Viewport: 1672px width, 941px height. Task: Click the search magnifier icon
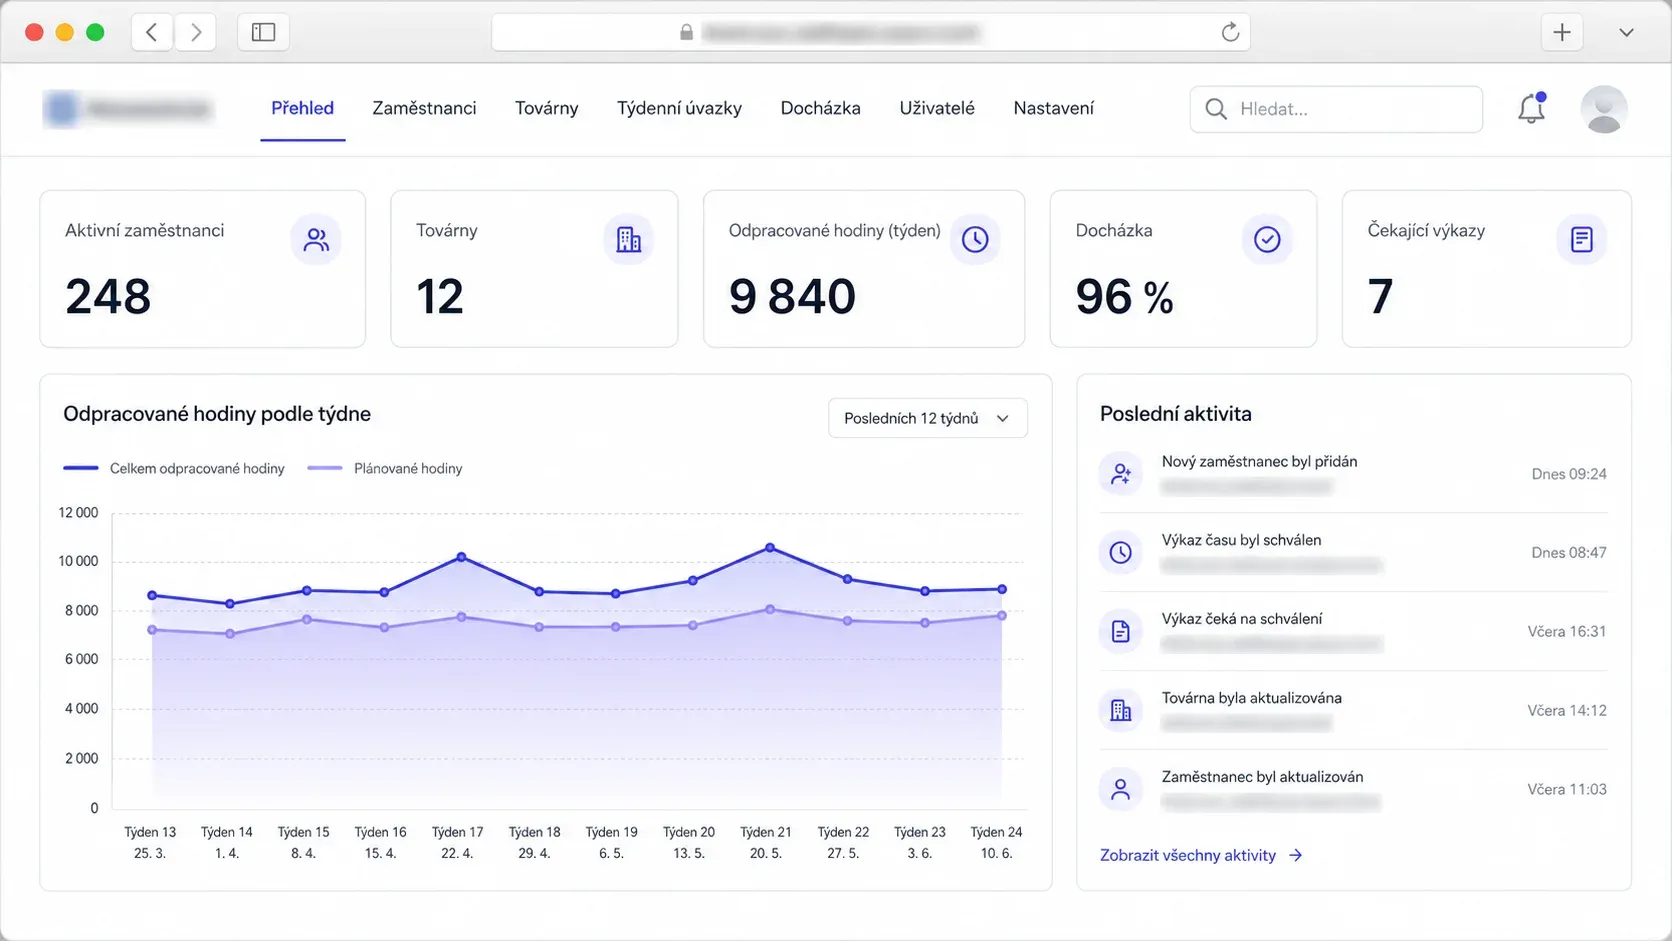coord(1216,109)
